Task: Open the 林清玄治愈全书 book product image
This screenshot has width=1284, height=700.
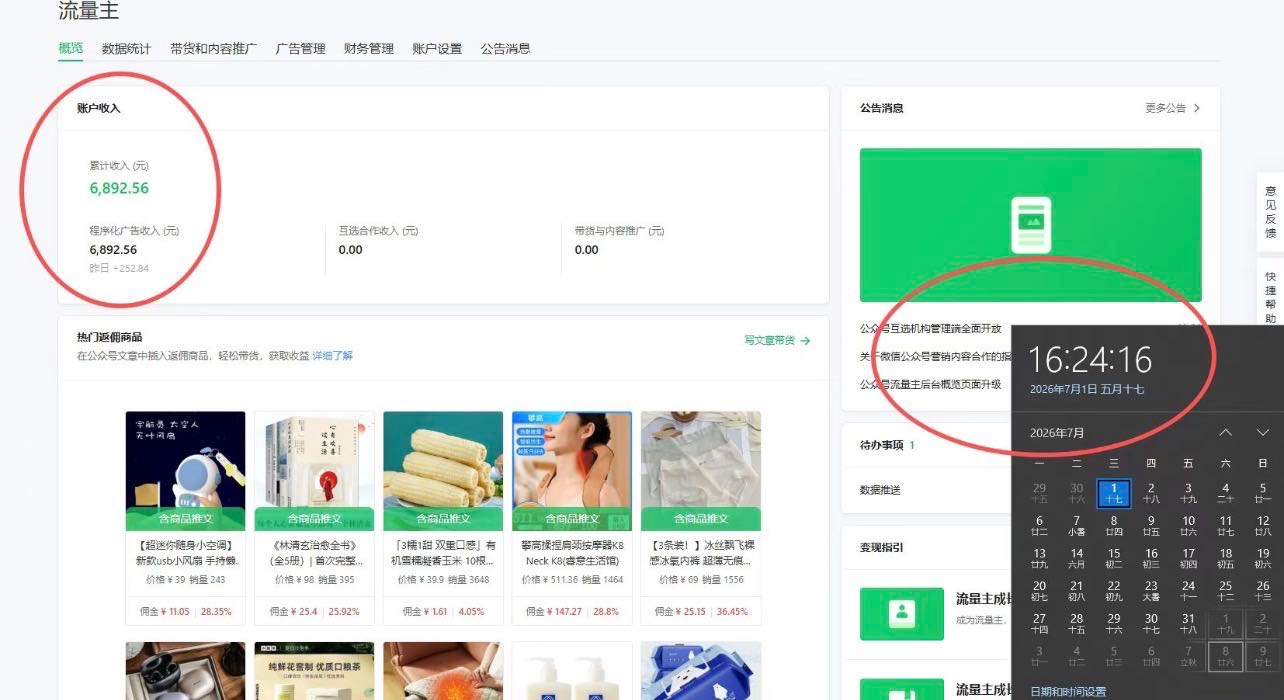Action: [314, 471]
